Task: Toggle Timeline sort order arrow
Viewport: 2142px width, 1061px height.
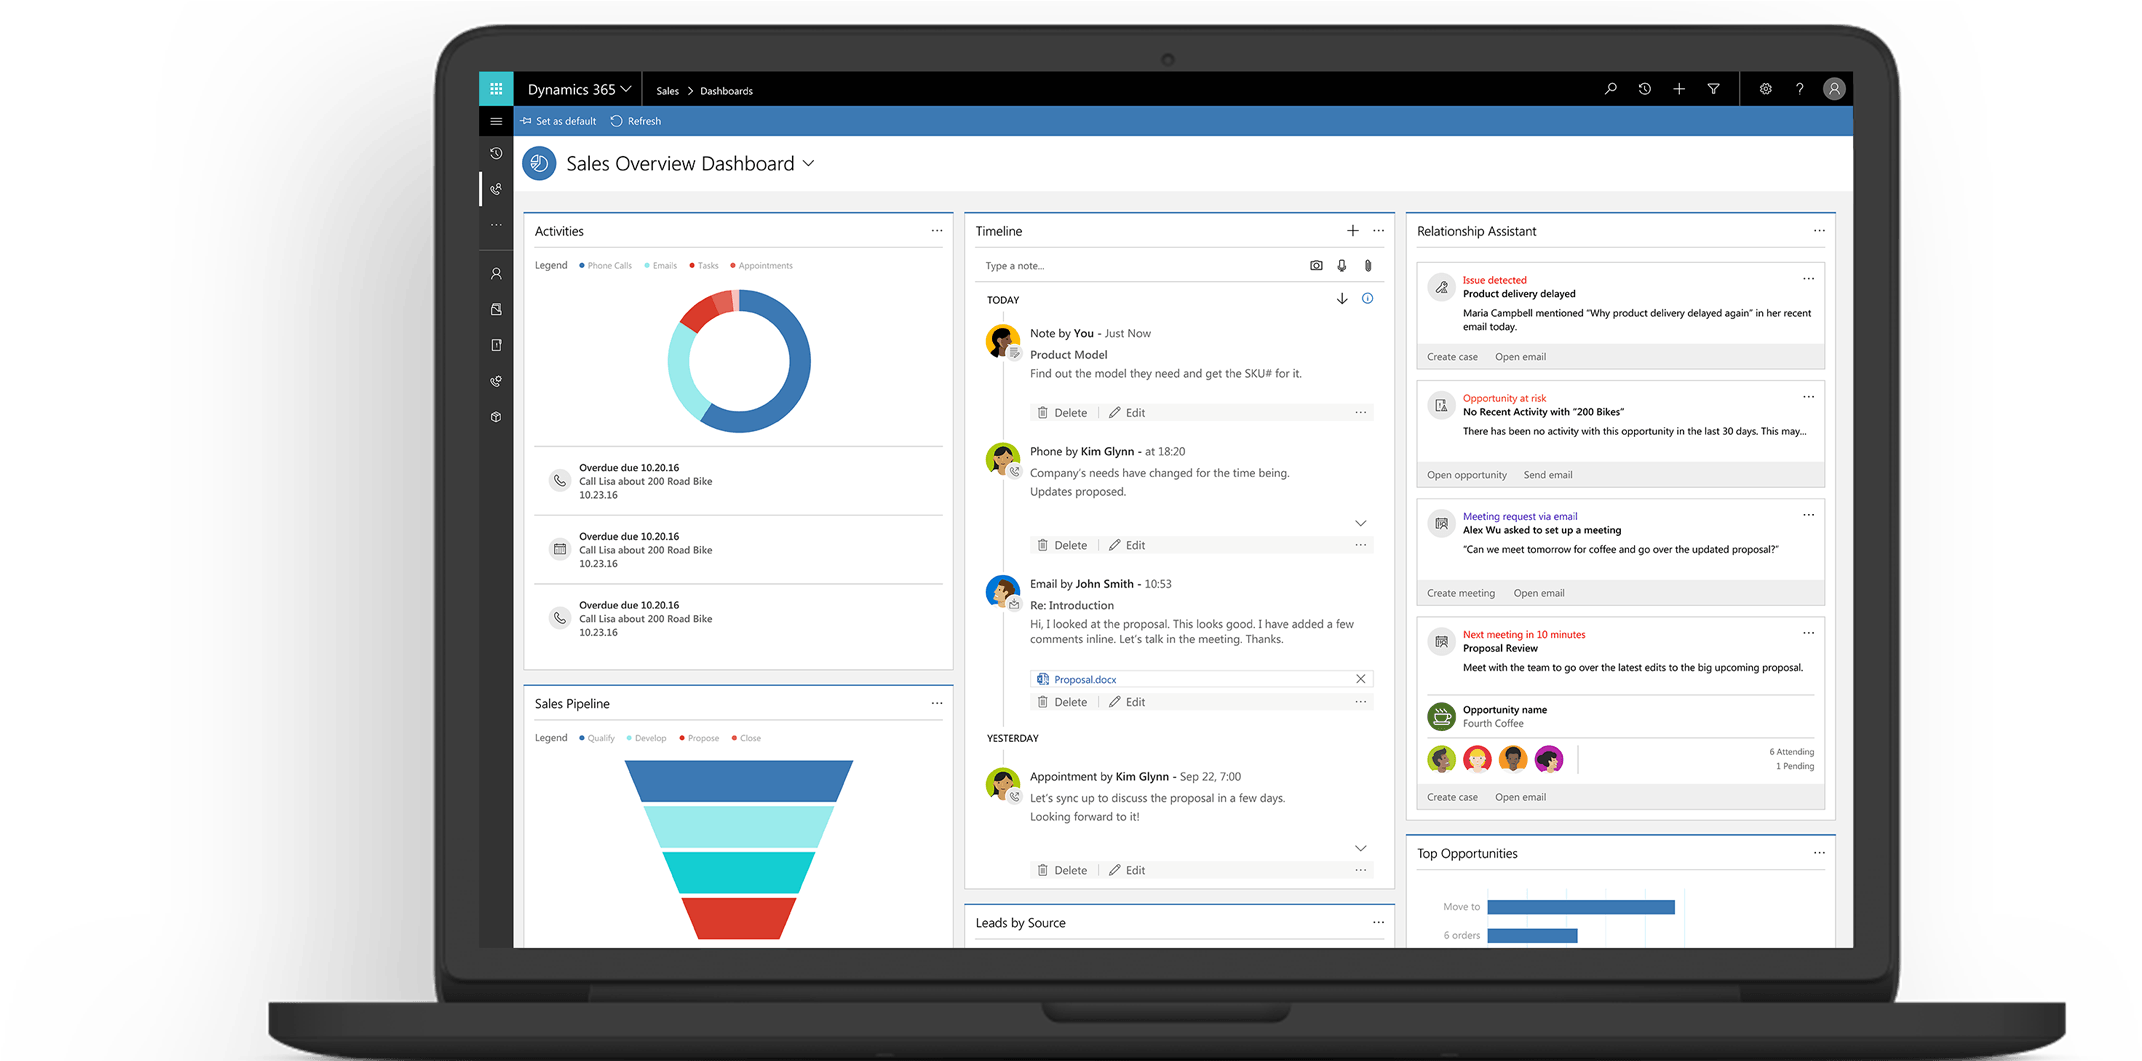Action: tap(1342, 299)
